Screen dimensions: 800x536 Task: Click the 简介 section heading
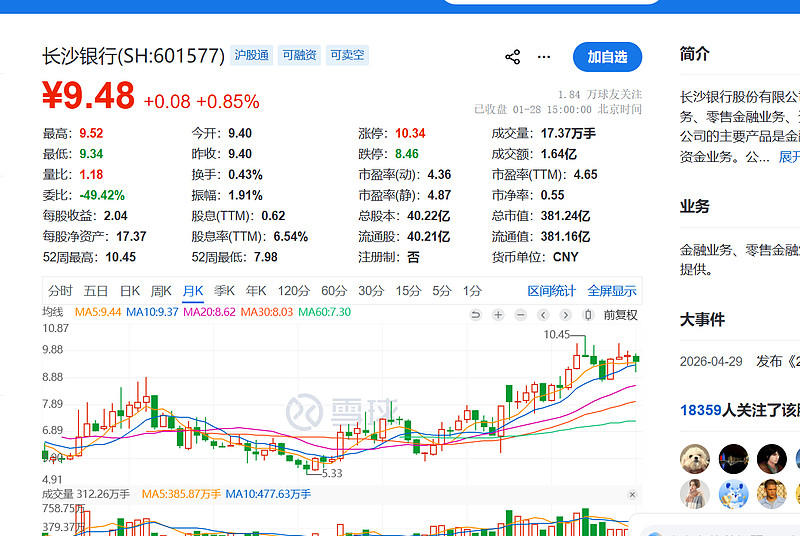694,54
